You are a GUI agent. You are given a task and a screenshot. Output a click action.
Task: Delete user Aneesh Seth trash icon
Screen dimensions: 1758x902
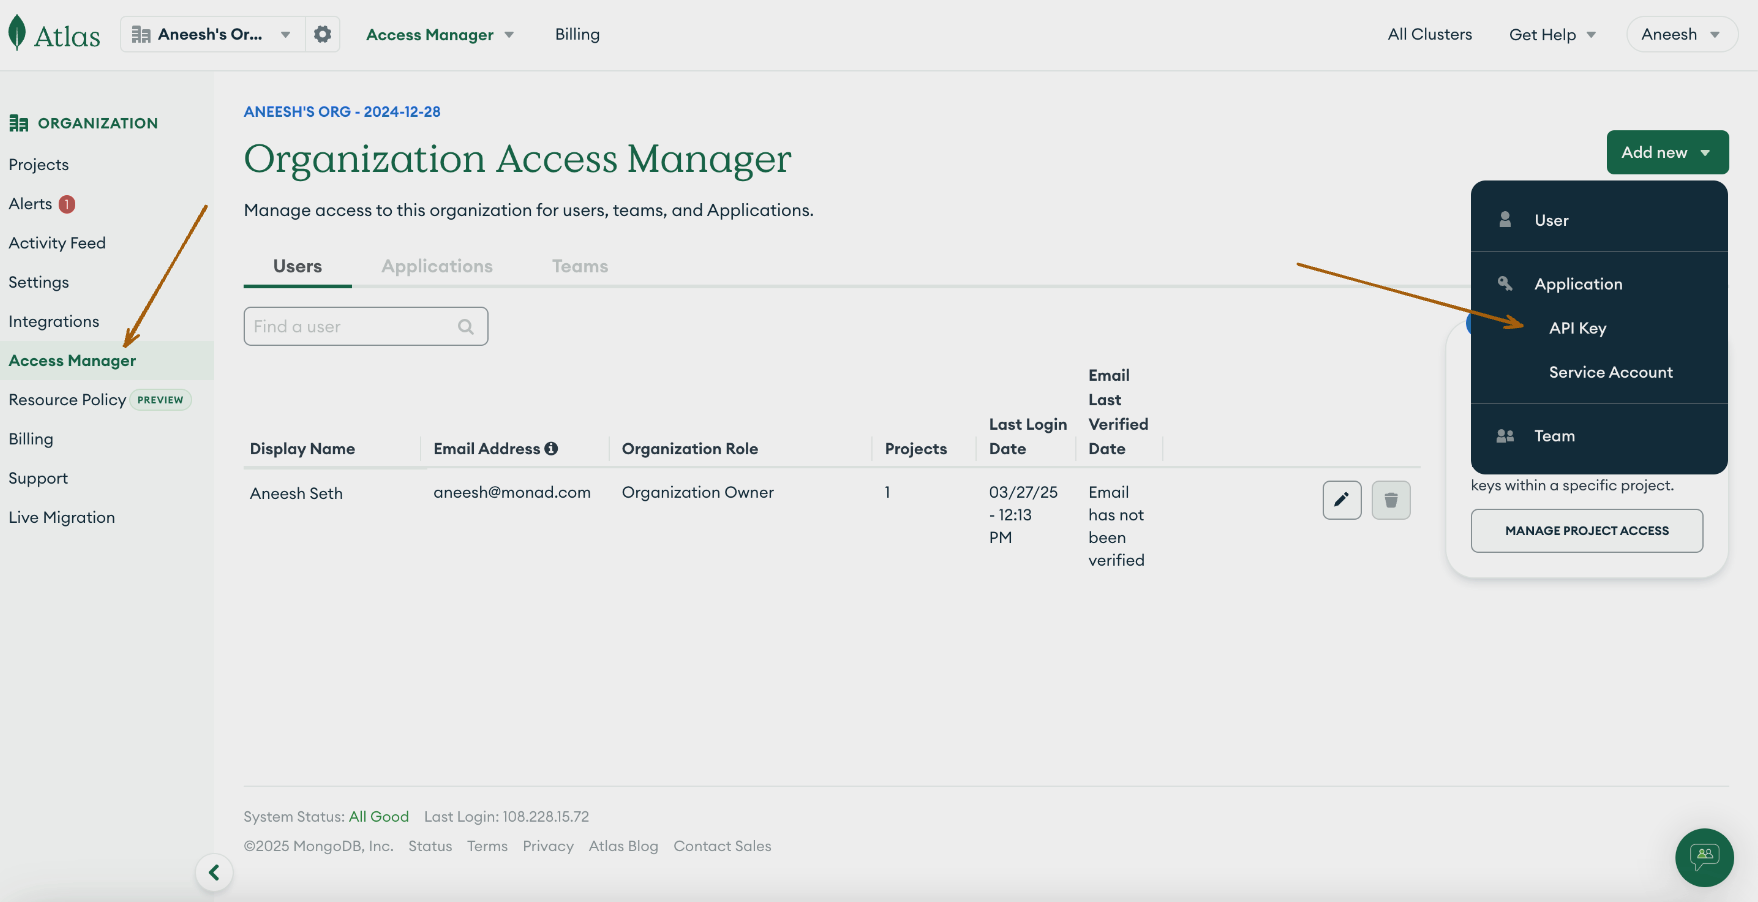pos(1390,500)
